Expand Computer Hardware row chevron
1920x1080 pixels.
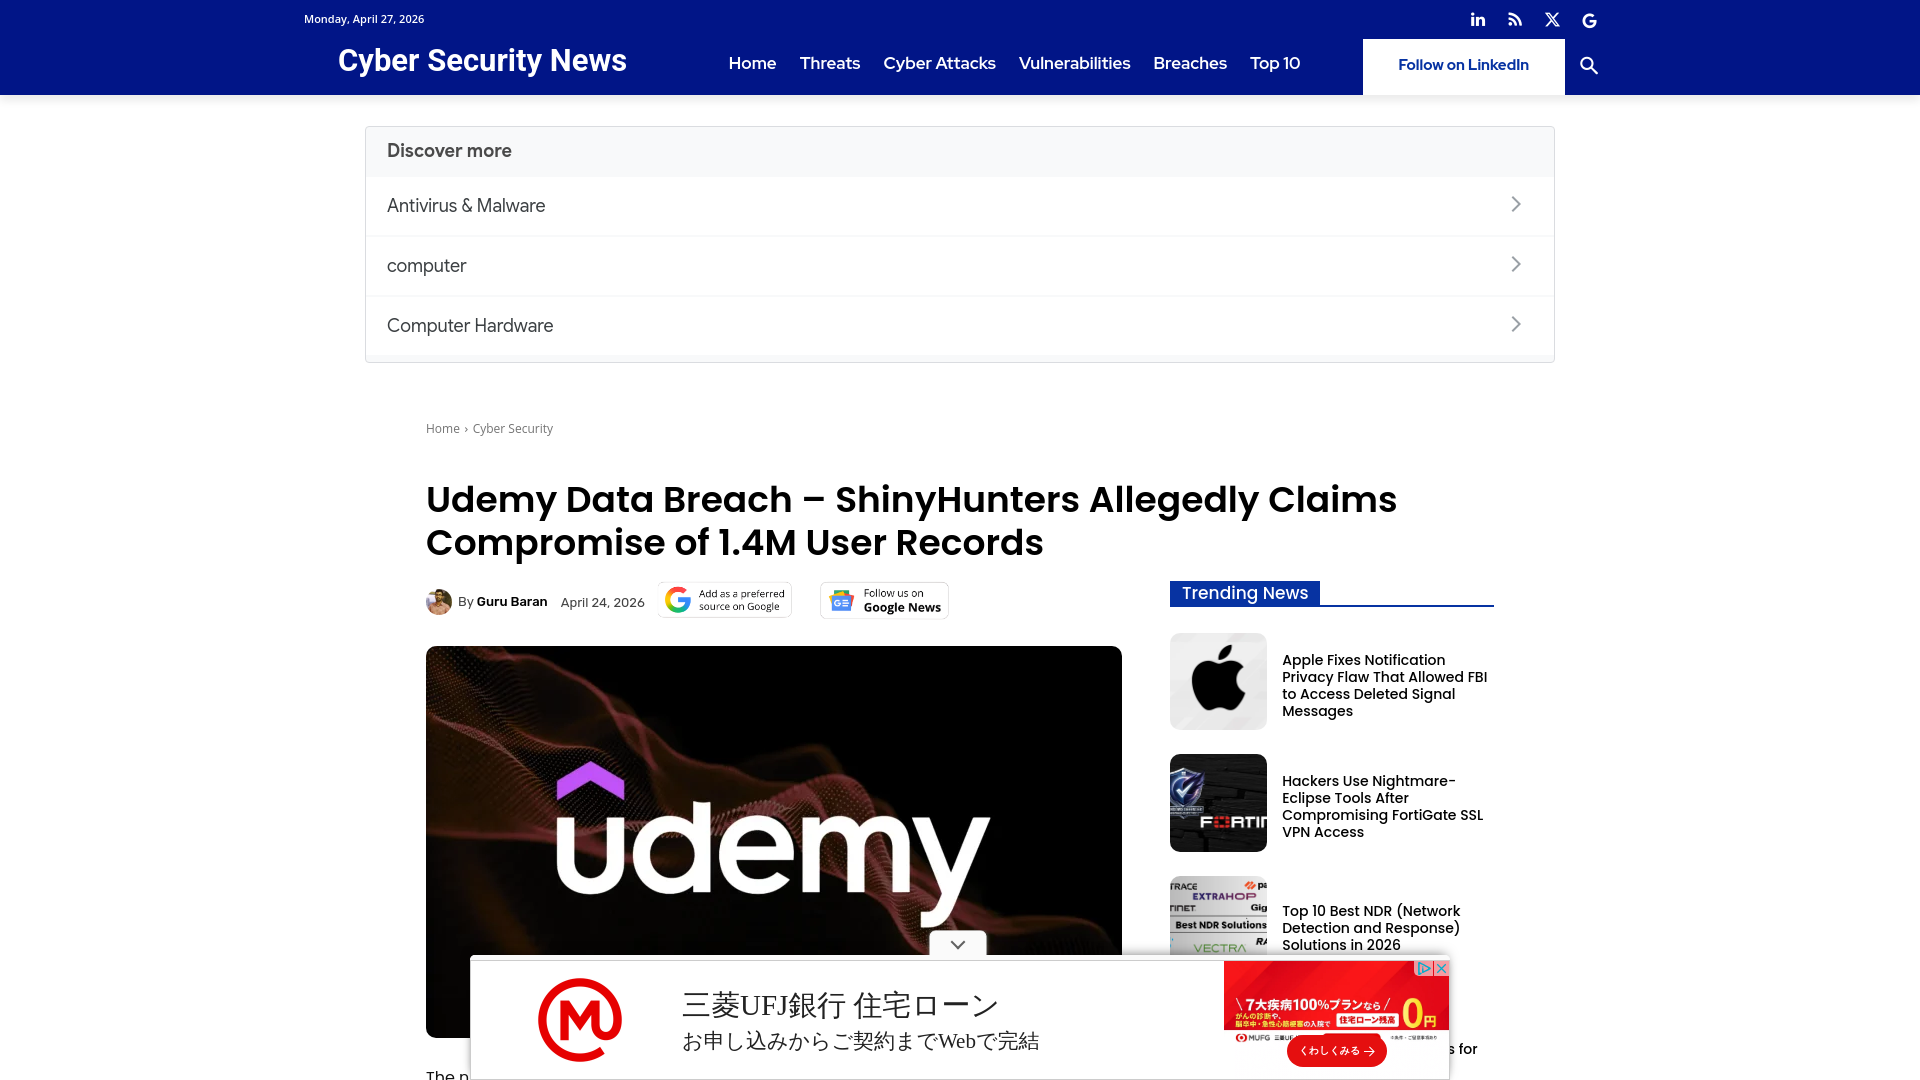[1516, 324]
